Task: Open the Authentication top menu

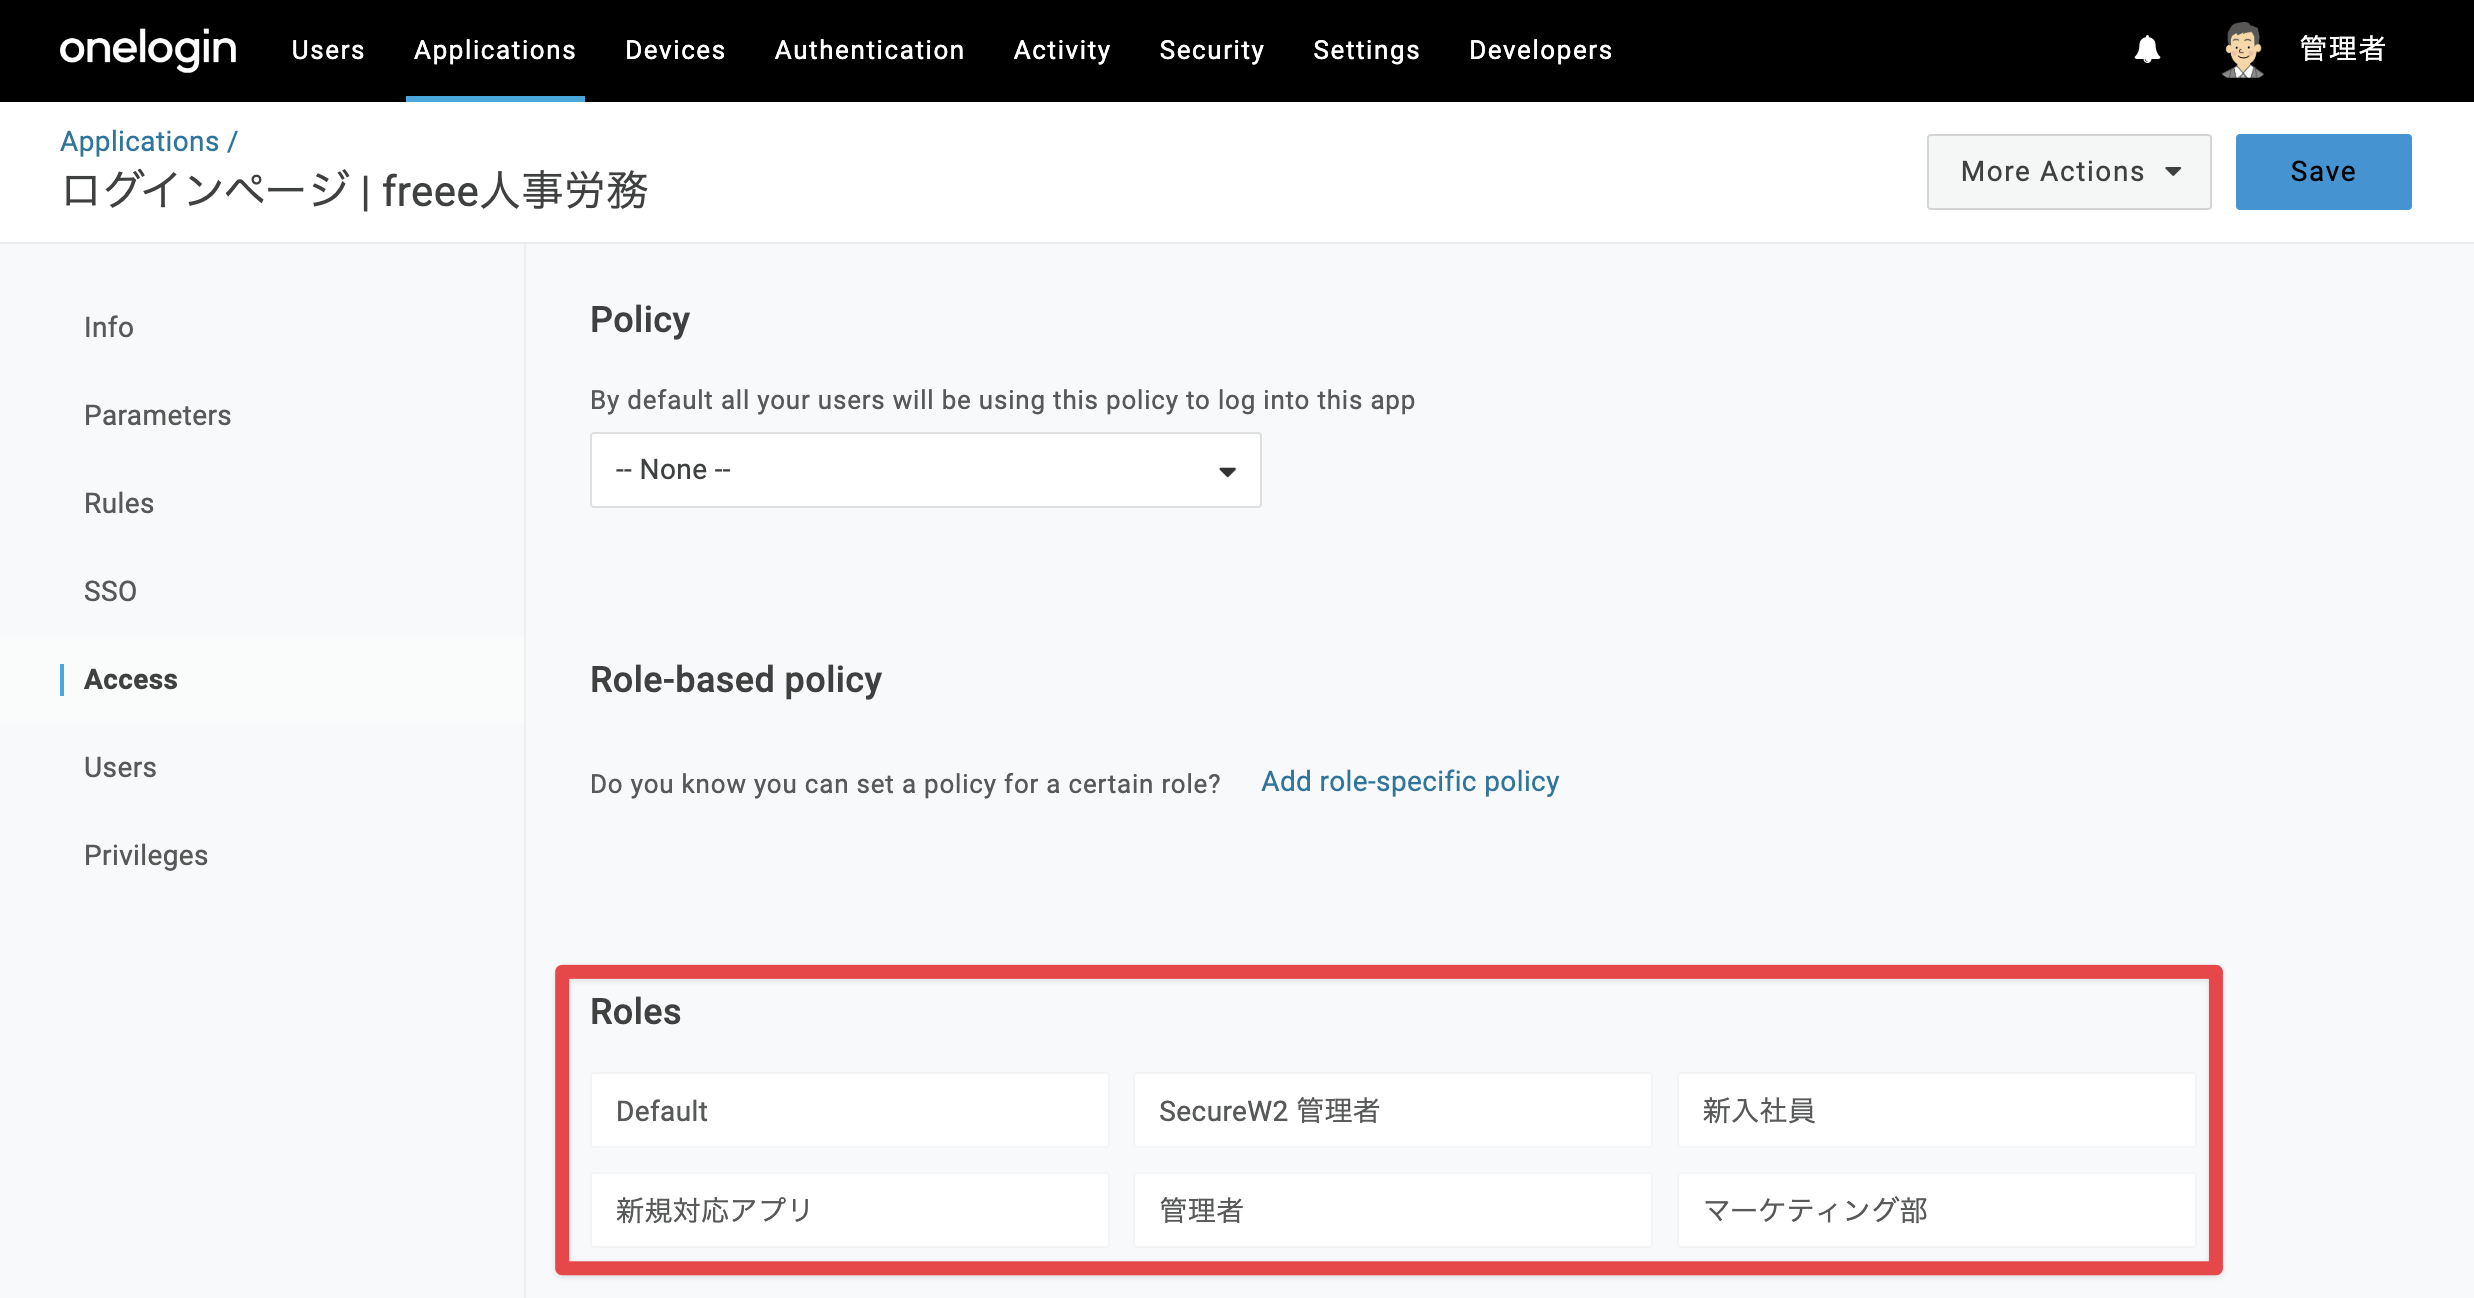Action: pyautogui.click(x=869, y=50)
